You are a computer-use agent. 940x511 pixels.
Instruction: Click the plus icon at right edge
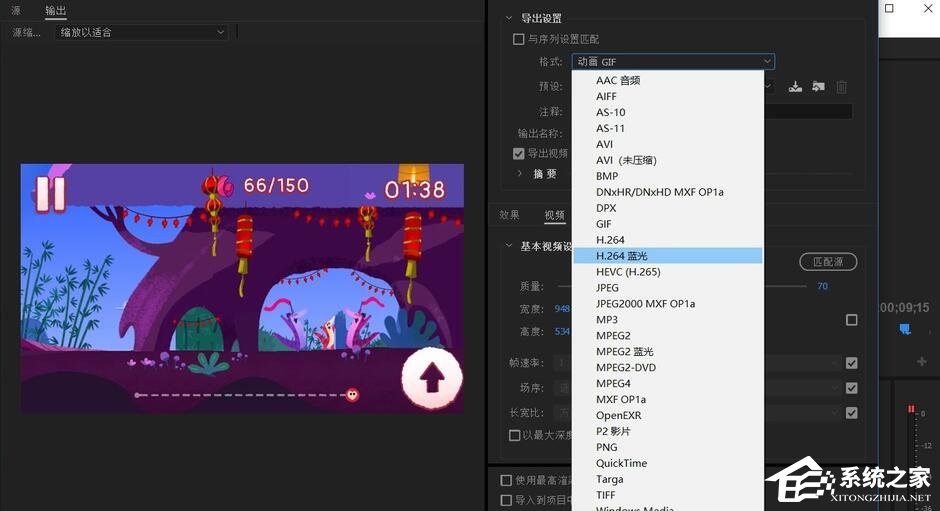click(x=921, y=361)
